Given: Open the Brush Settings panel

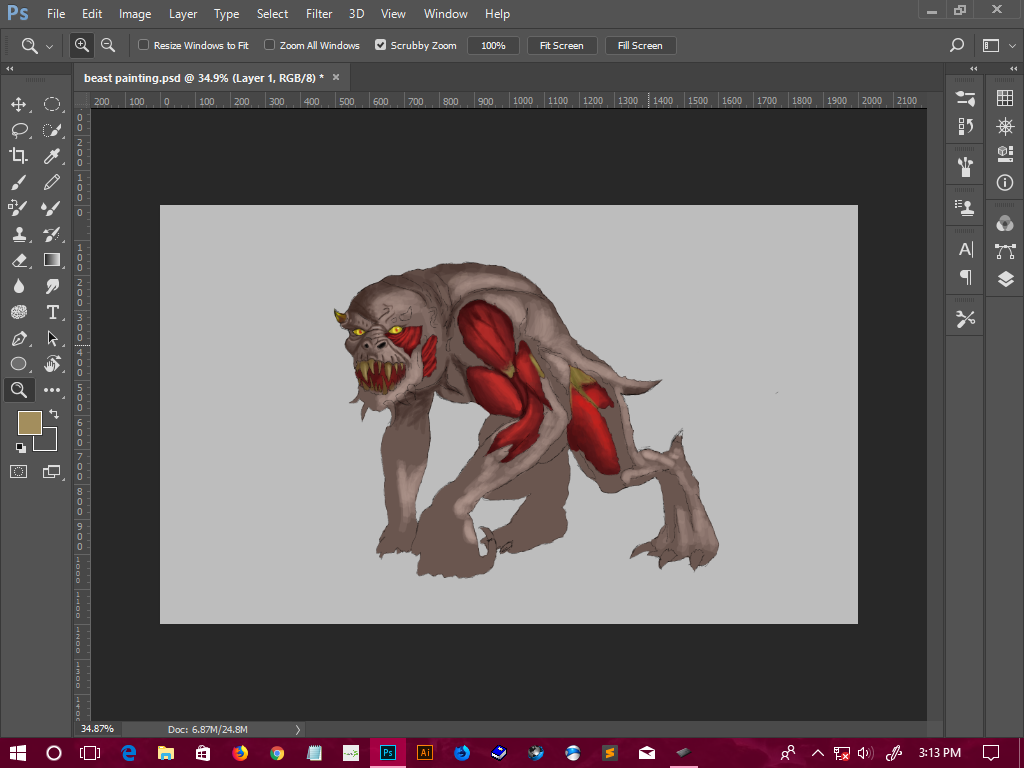Looking at the screenshot, I should click(964, 99).
